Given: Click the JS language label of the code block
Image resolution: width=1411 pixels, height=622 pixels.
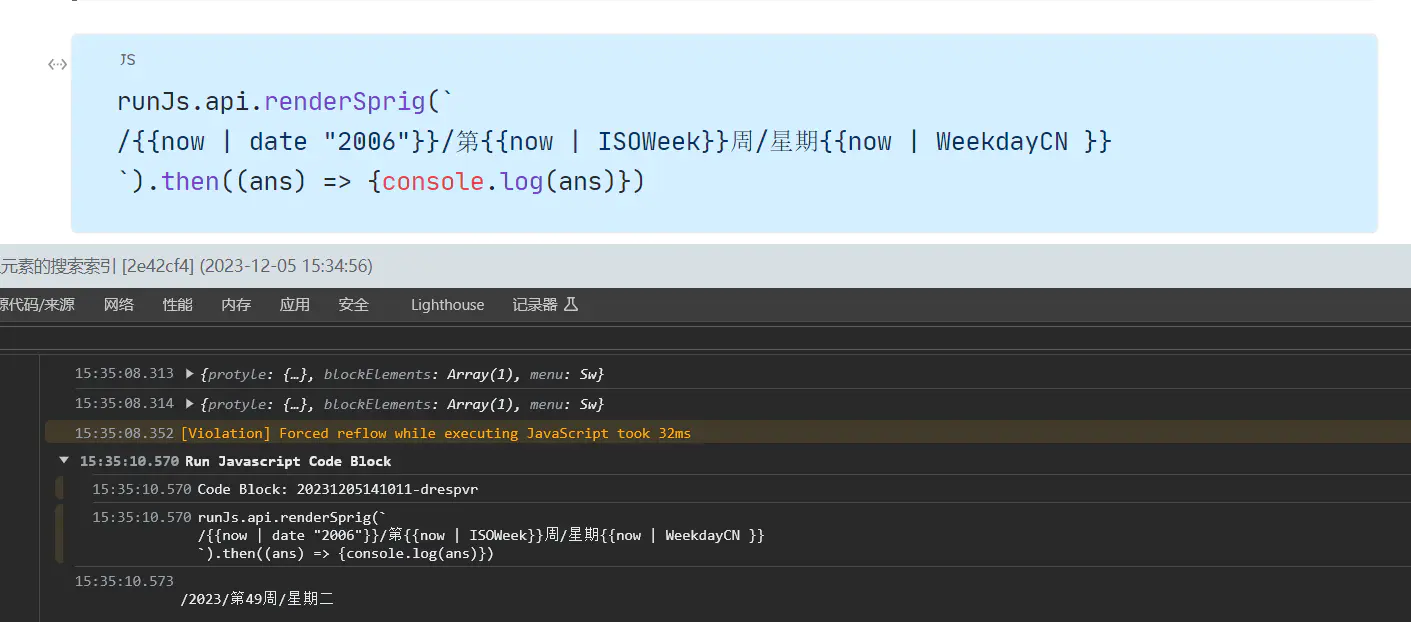Looking at the screenshot, I should tap(127, 60).
